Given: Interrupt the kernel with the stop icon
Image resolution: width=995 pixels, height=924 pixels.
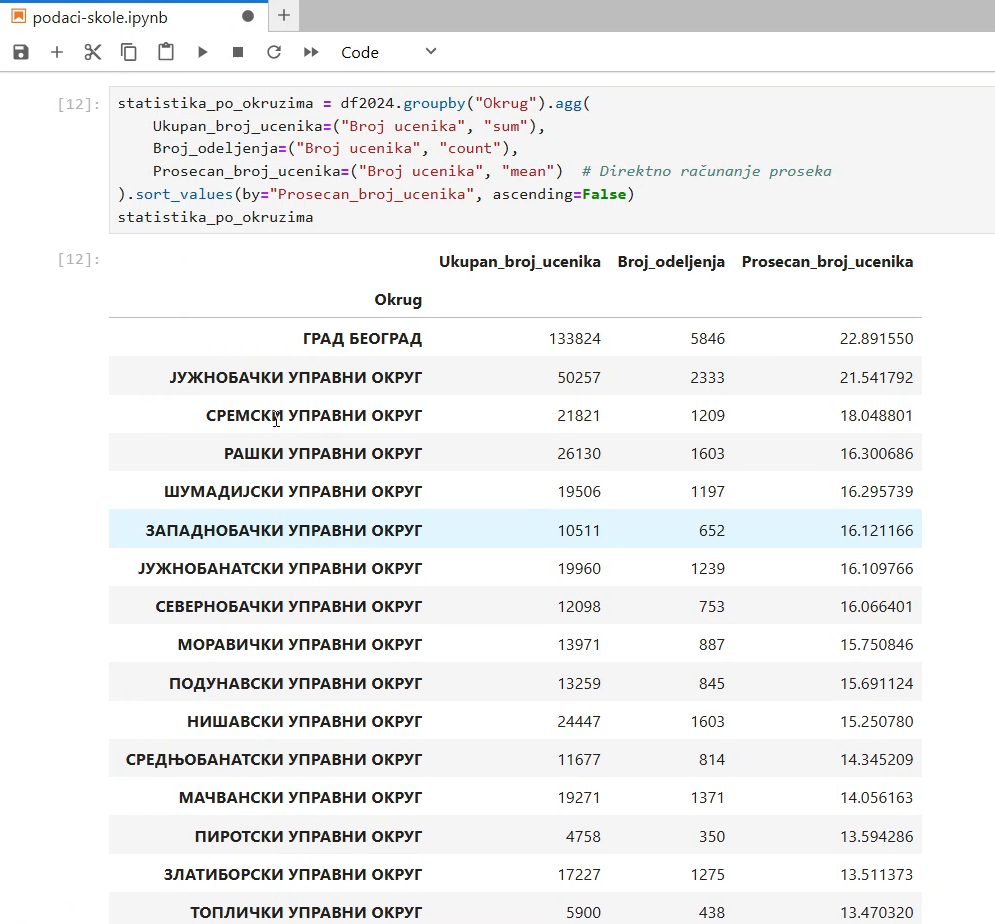Looking at the screenshot, I should (238, 52).
